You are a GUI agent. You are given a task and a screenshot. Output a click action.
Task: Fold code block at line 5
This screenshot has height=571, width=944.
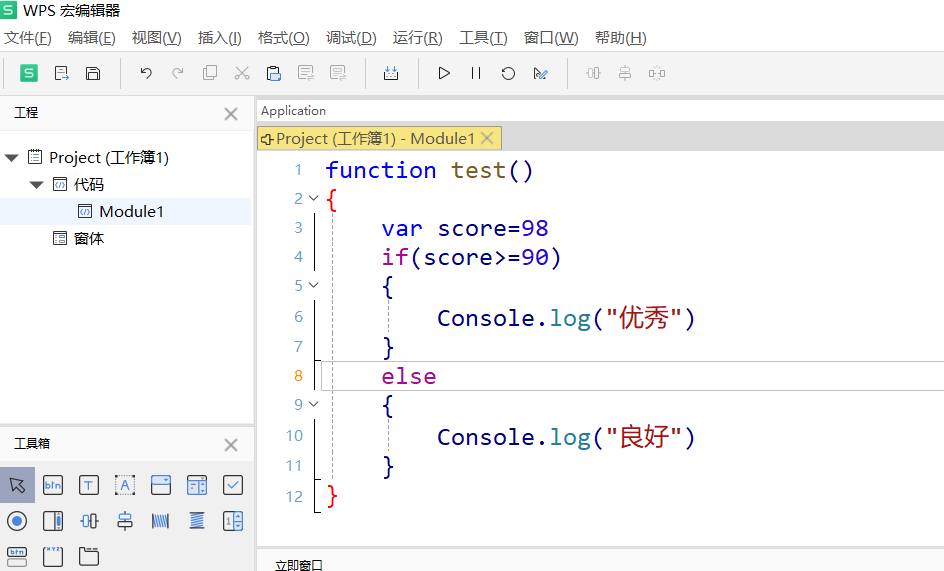pyautogui.click(x=314, y=286)
